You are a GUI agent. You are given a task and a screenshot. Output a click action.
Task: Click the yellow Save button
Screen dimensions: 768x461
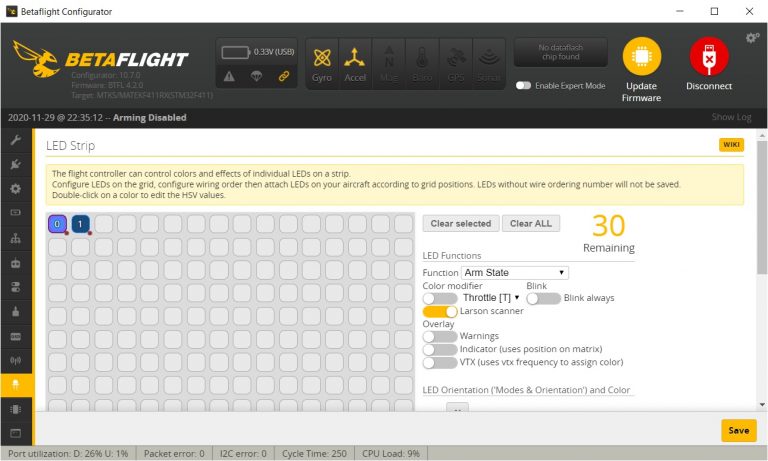coord(739,430)
